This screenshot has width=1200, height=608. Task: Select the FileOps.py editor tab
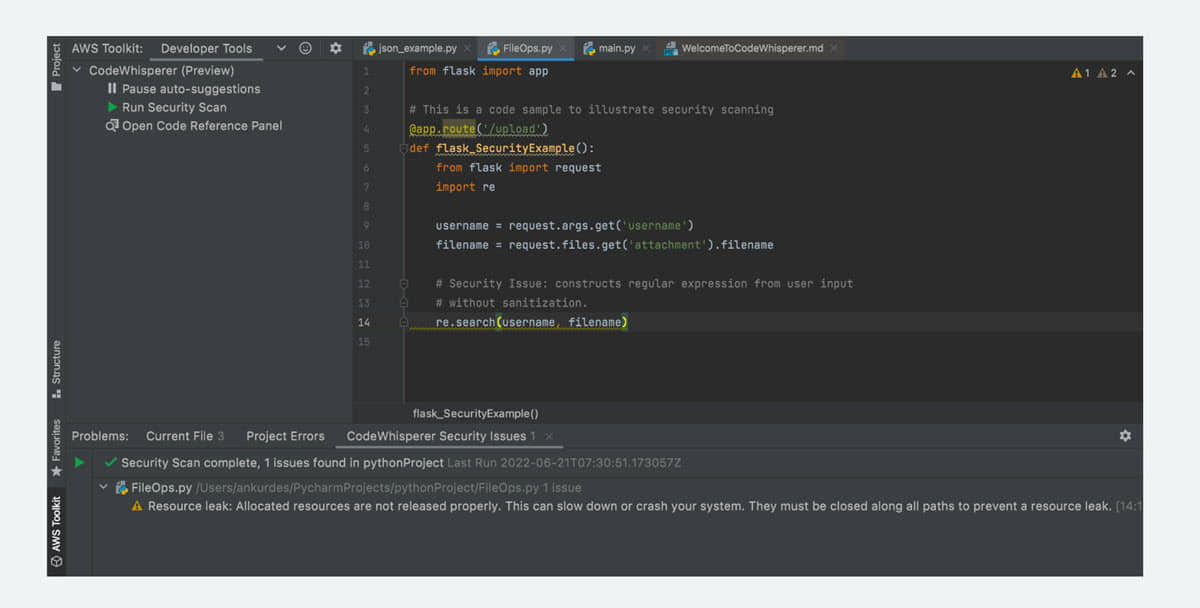(527, 48)
